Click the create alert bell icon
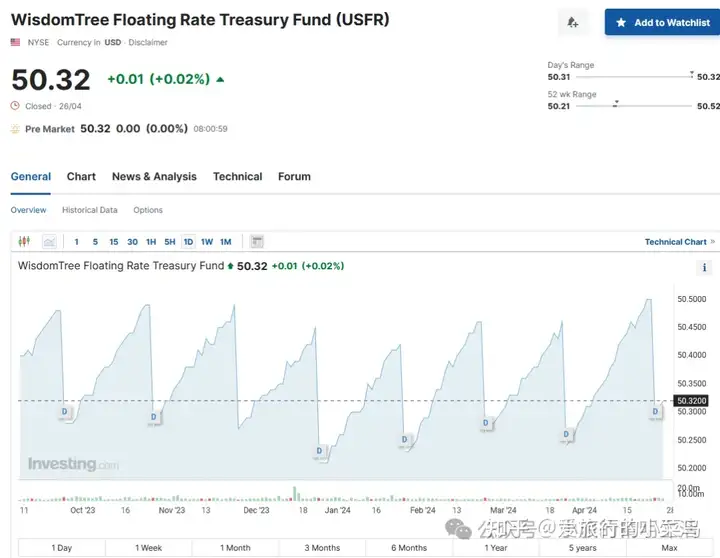The width and height of the screenshot is (720, 558). pyautogui.click(x=572, y=22)
